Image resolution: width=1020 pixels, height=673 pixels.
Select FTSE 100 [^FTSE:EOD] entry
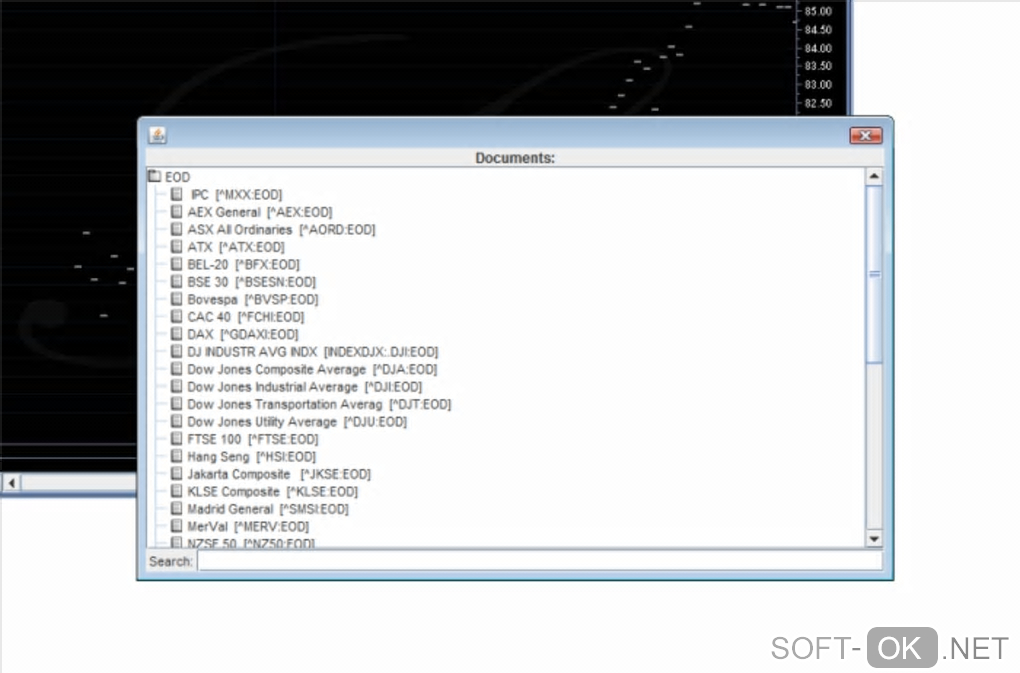(x=252, y=439)
